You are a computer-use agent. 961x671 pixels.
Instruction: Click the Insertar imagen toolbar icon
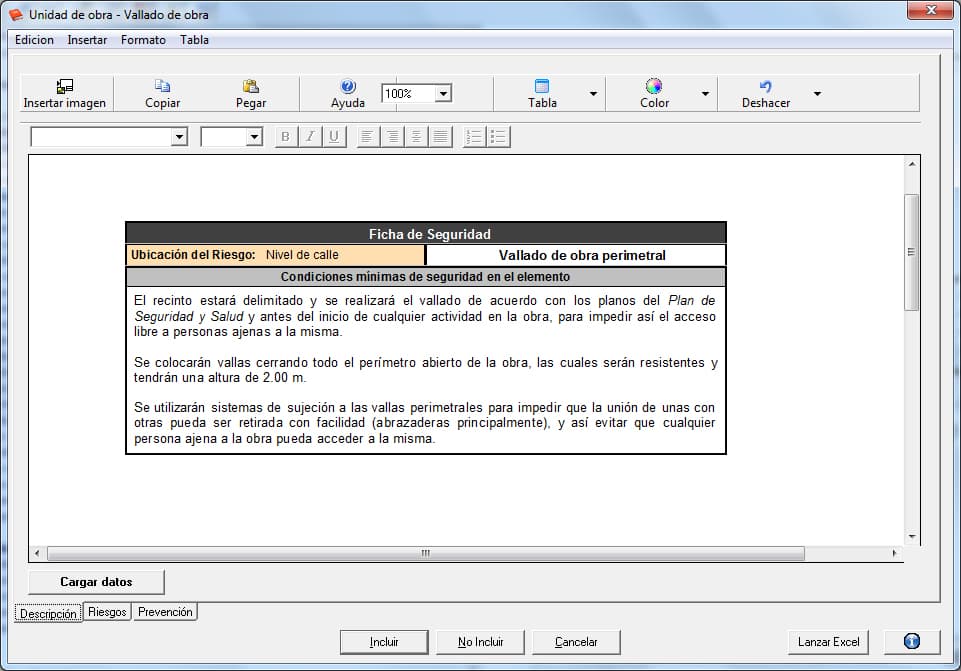point(64,86)
